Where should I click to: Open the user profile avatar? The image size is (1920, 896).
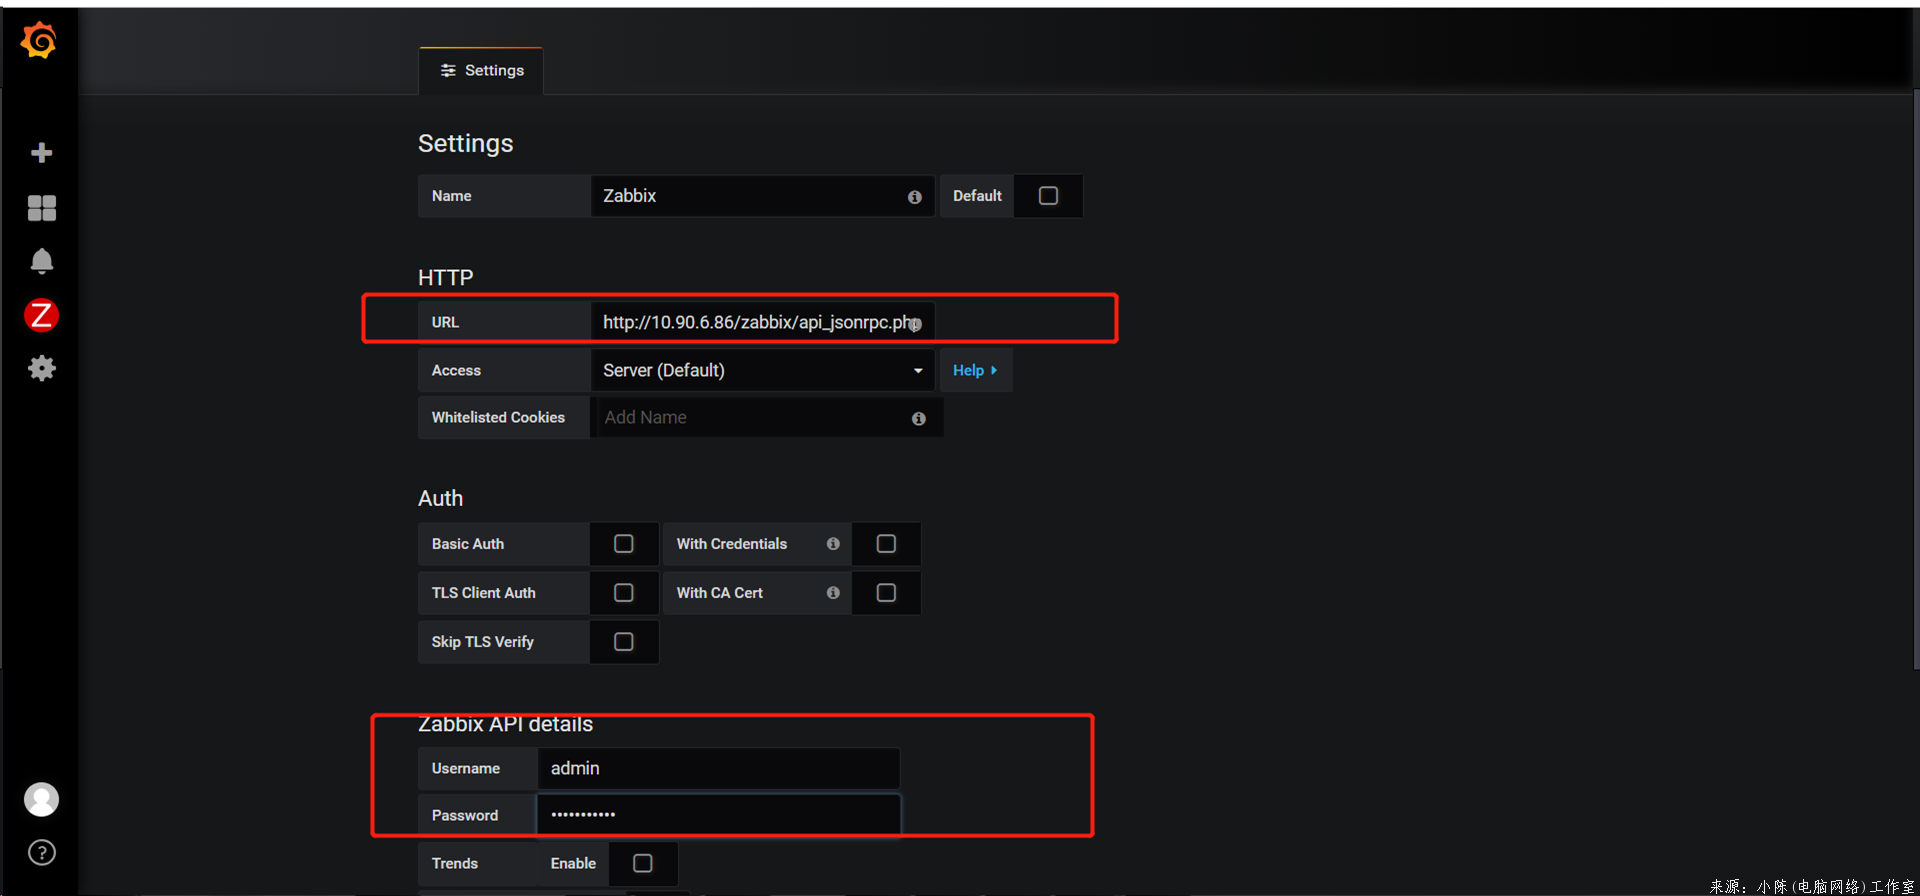(41, 799)
